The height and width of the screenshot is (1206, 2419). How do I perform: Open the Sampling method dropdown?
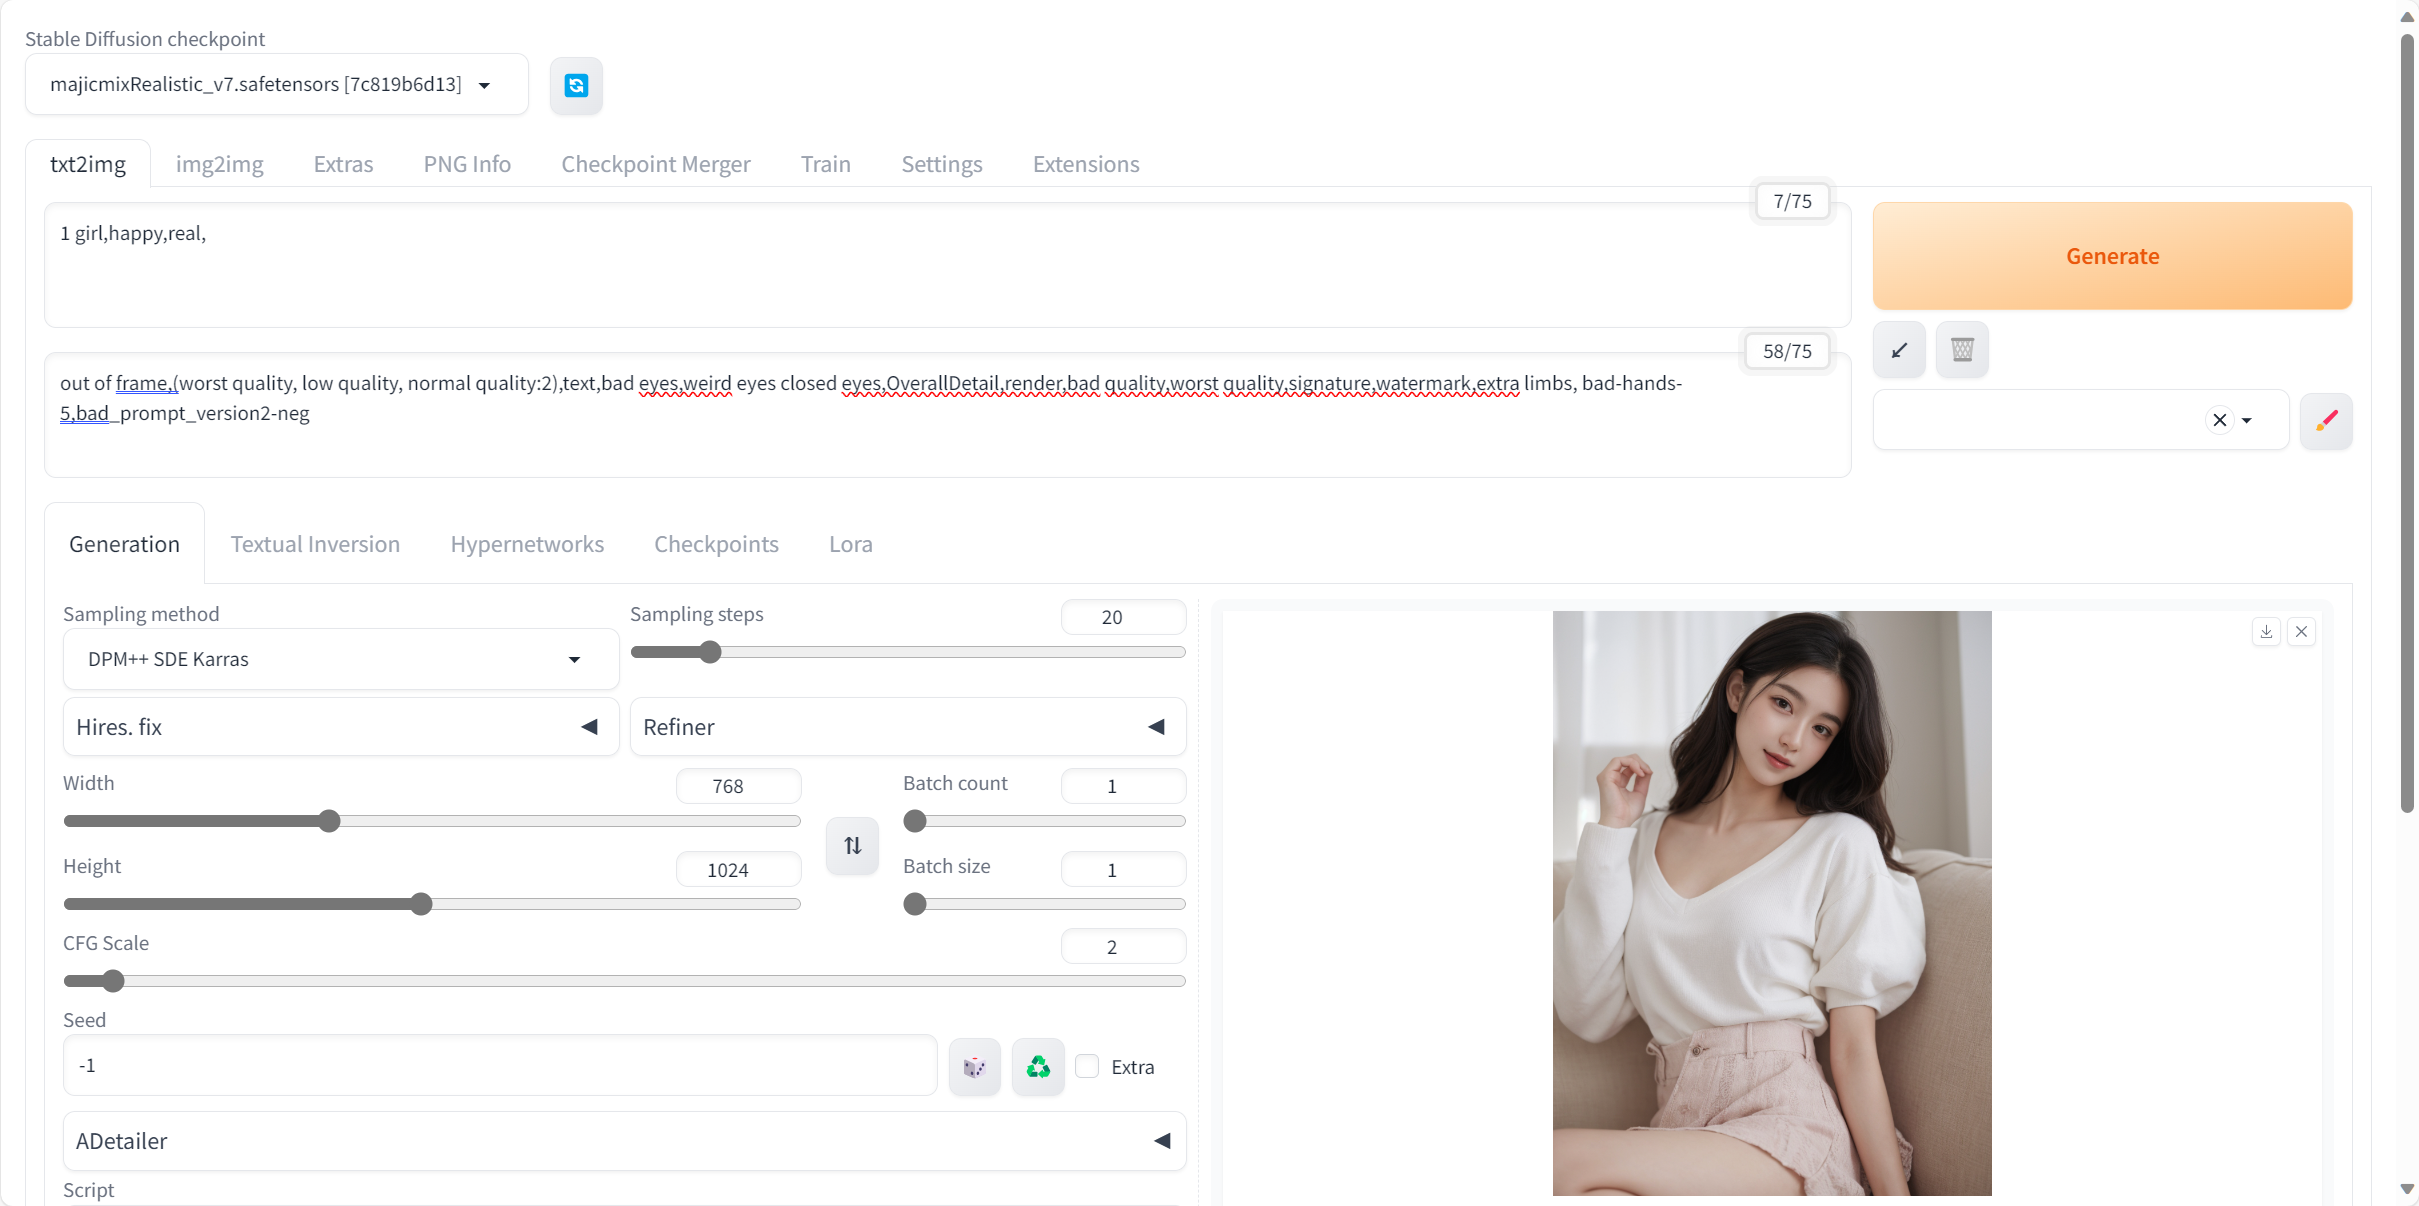[x=341, y=659]
